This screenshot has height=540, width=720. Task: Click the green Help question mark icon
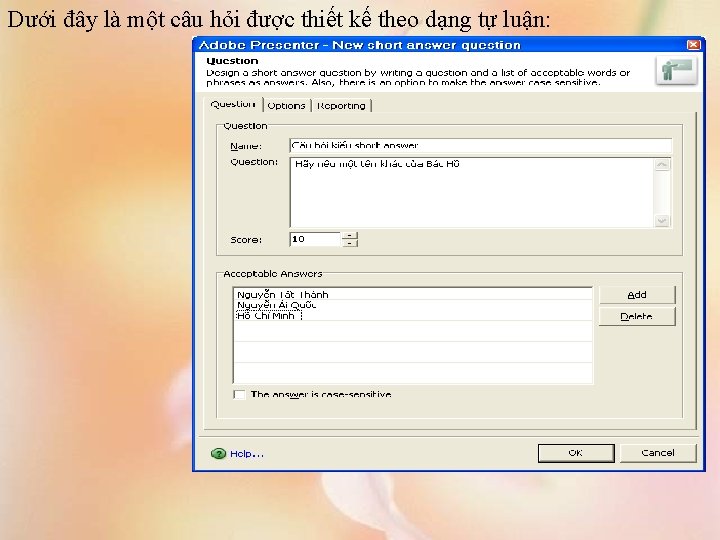(x=218, y=454)
